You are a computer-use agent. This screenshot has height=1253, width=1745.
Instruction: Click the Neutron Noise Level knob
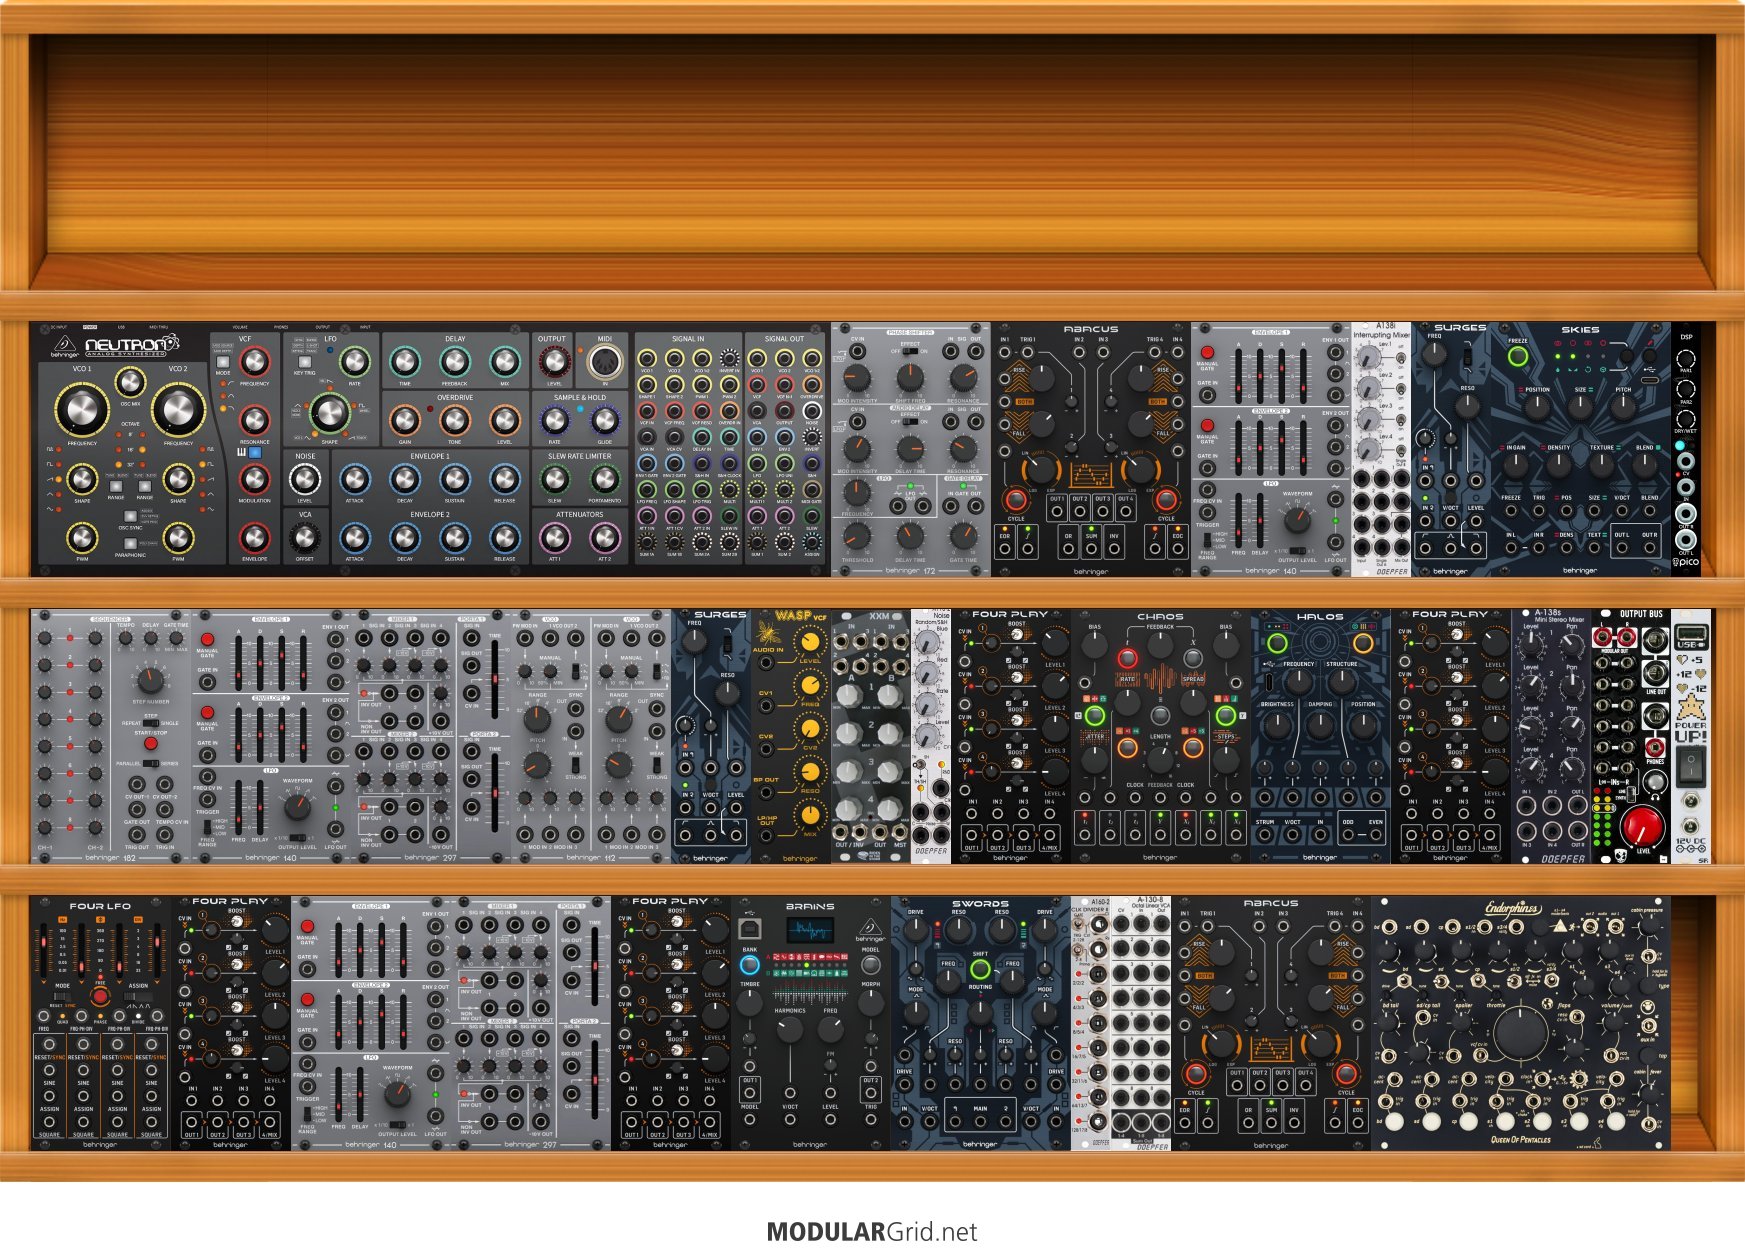click(x=305, y=479)
